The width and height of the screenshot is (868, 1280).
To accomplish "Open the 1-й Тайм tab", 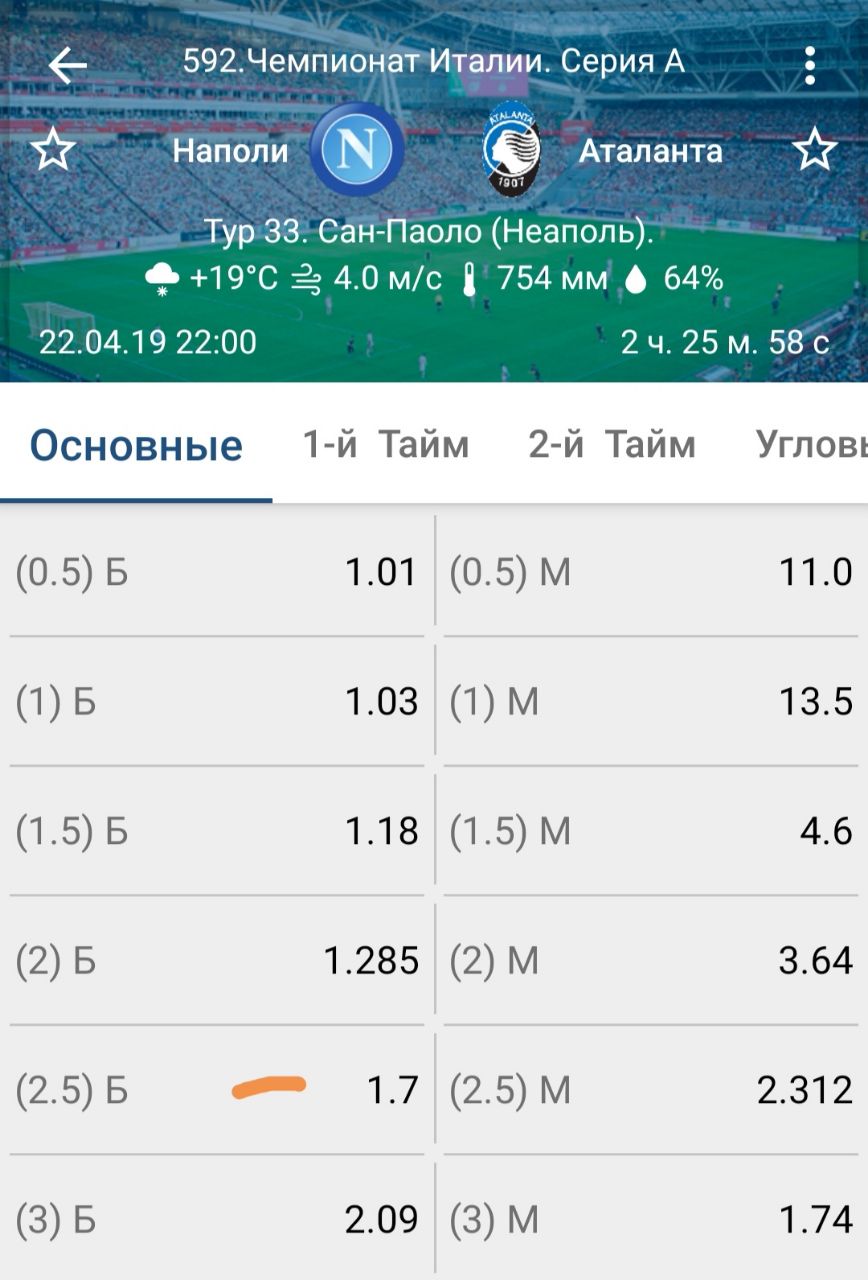I will coord(386,444).
